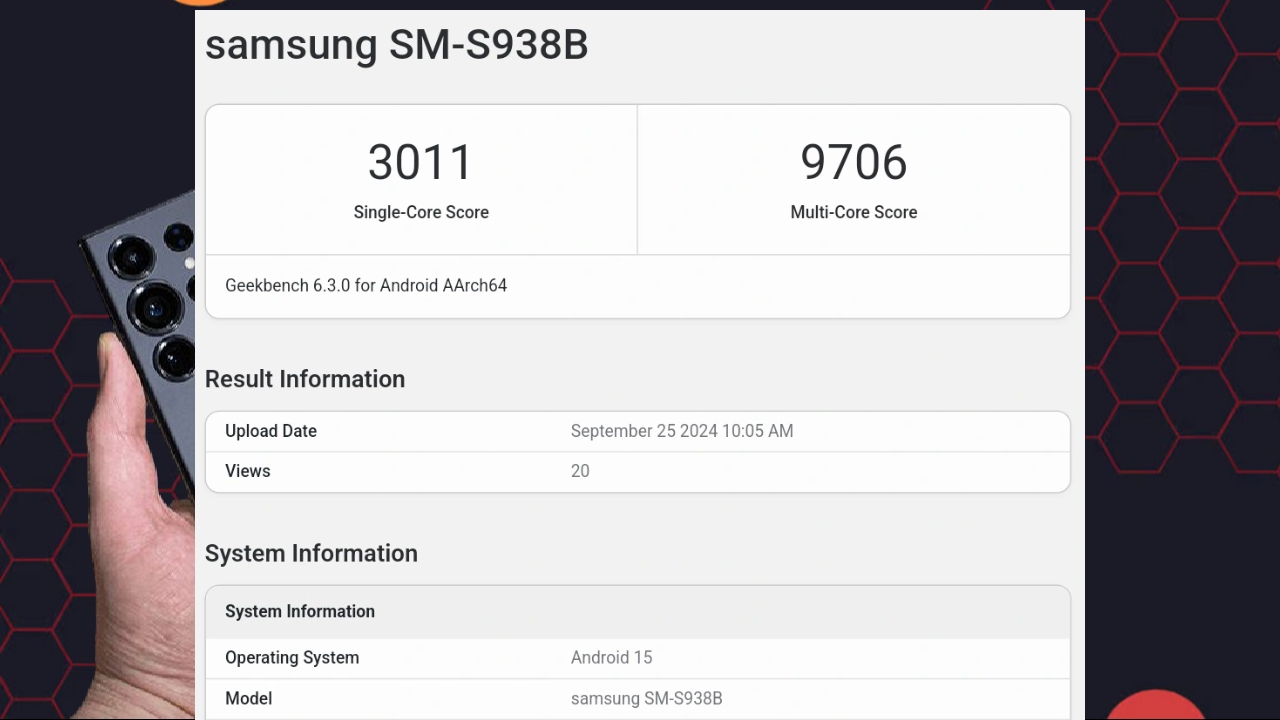Select the Android 15 value
The width and height of the screenshot is (1280, 720).
[612, 658]
